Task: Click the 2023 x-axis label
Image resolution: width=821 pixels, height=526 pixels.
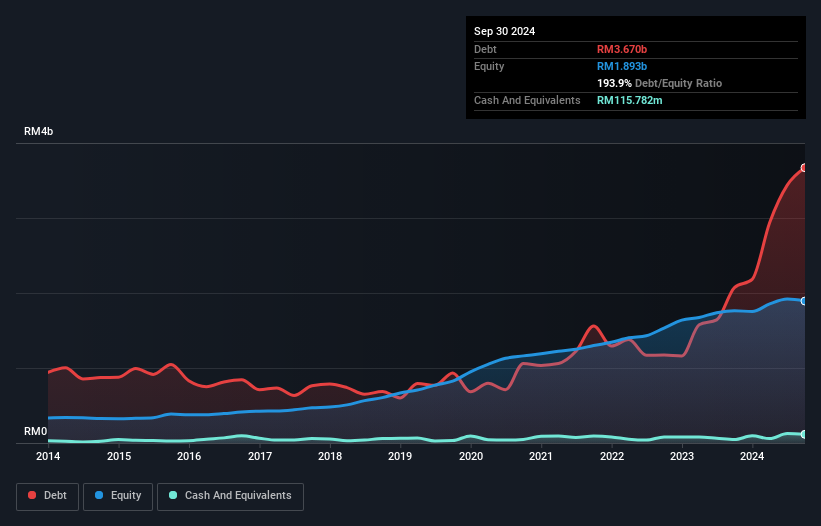Action: [x=682, y=456]
